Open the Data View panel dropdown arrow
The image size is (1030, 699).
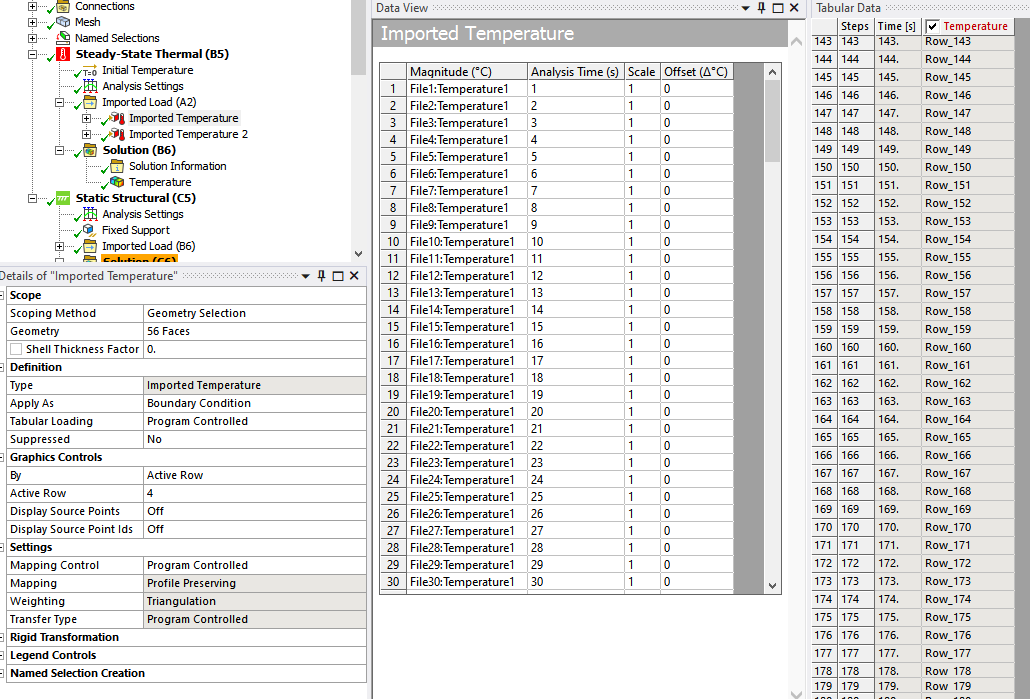(x=746, y=9)
